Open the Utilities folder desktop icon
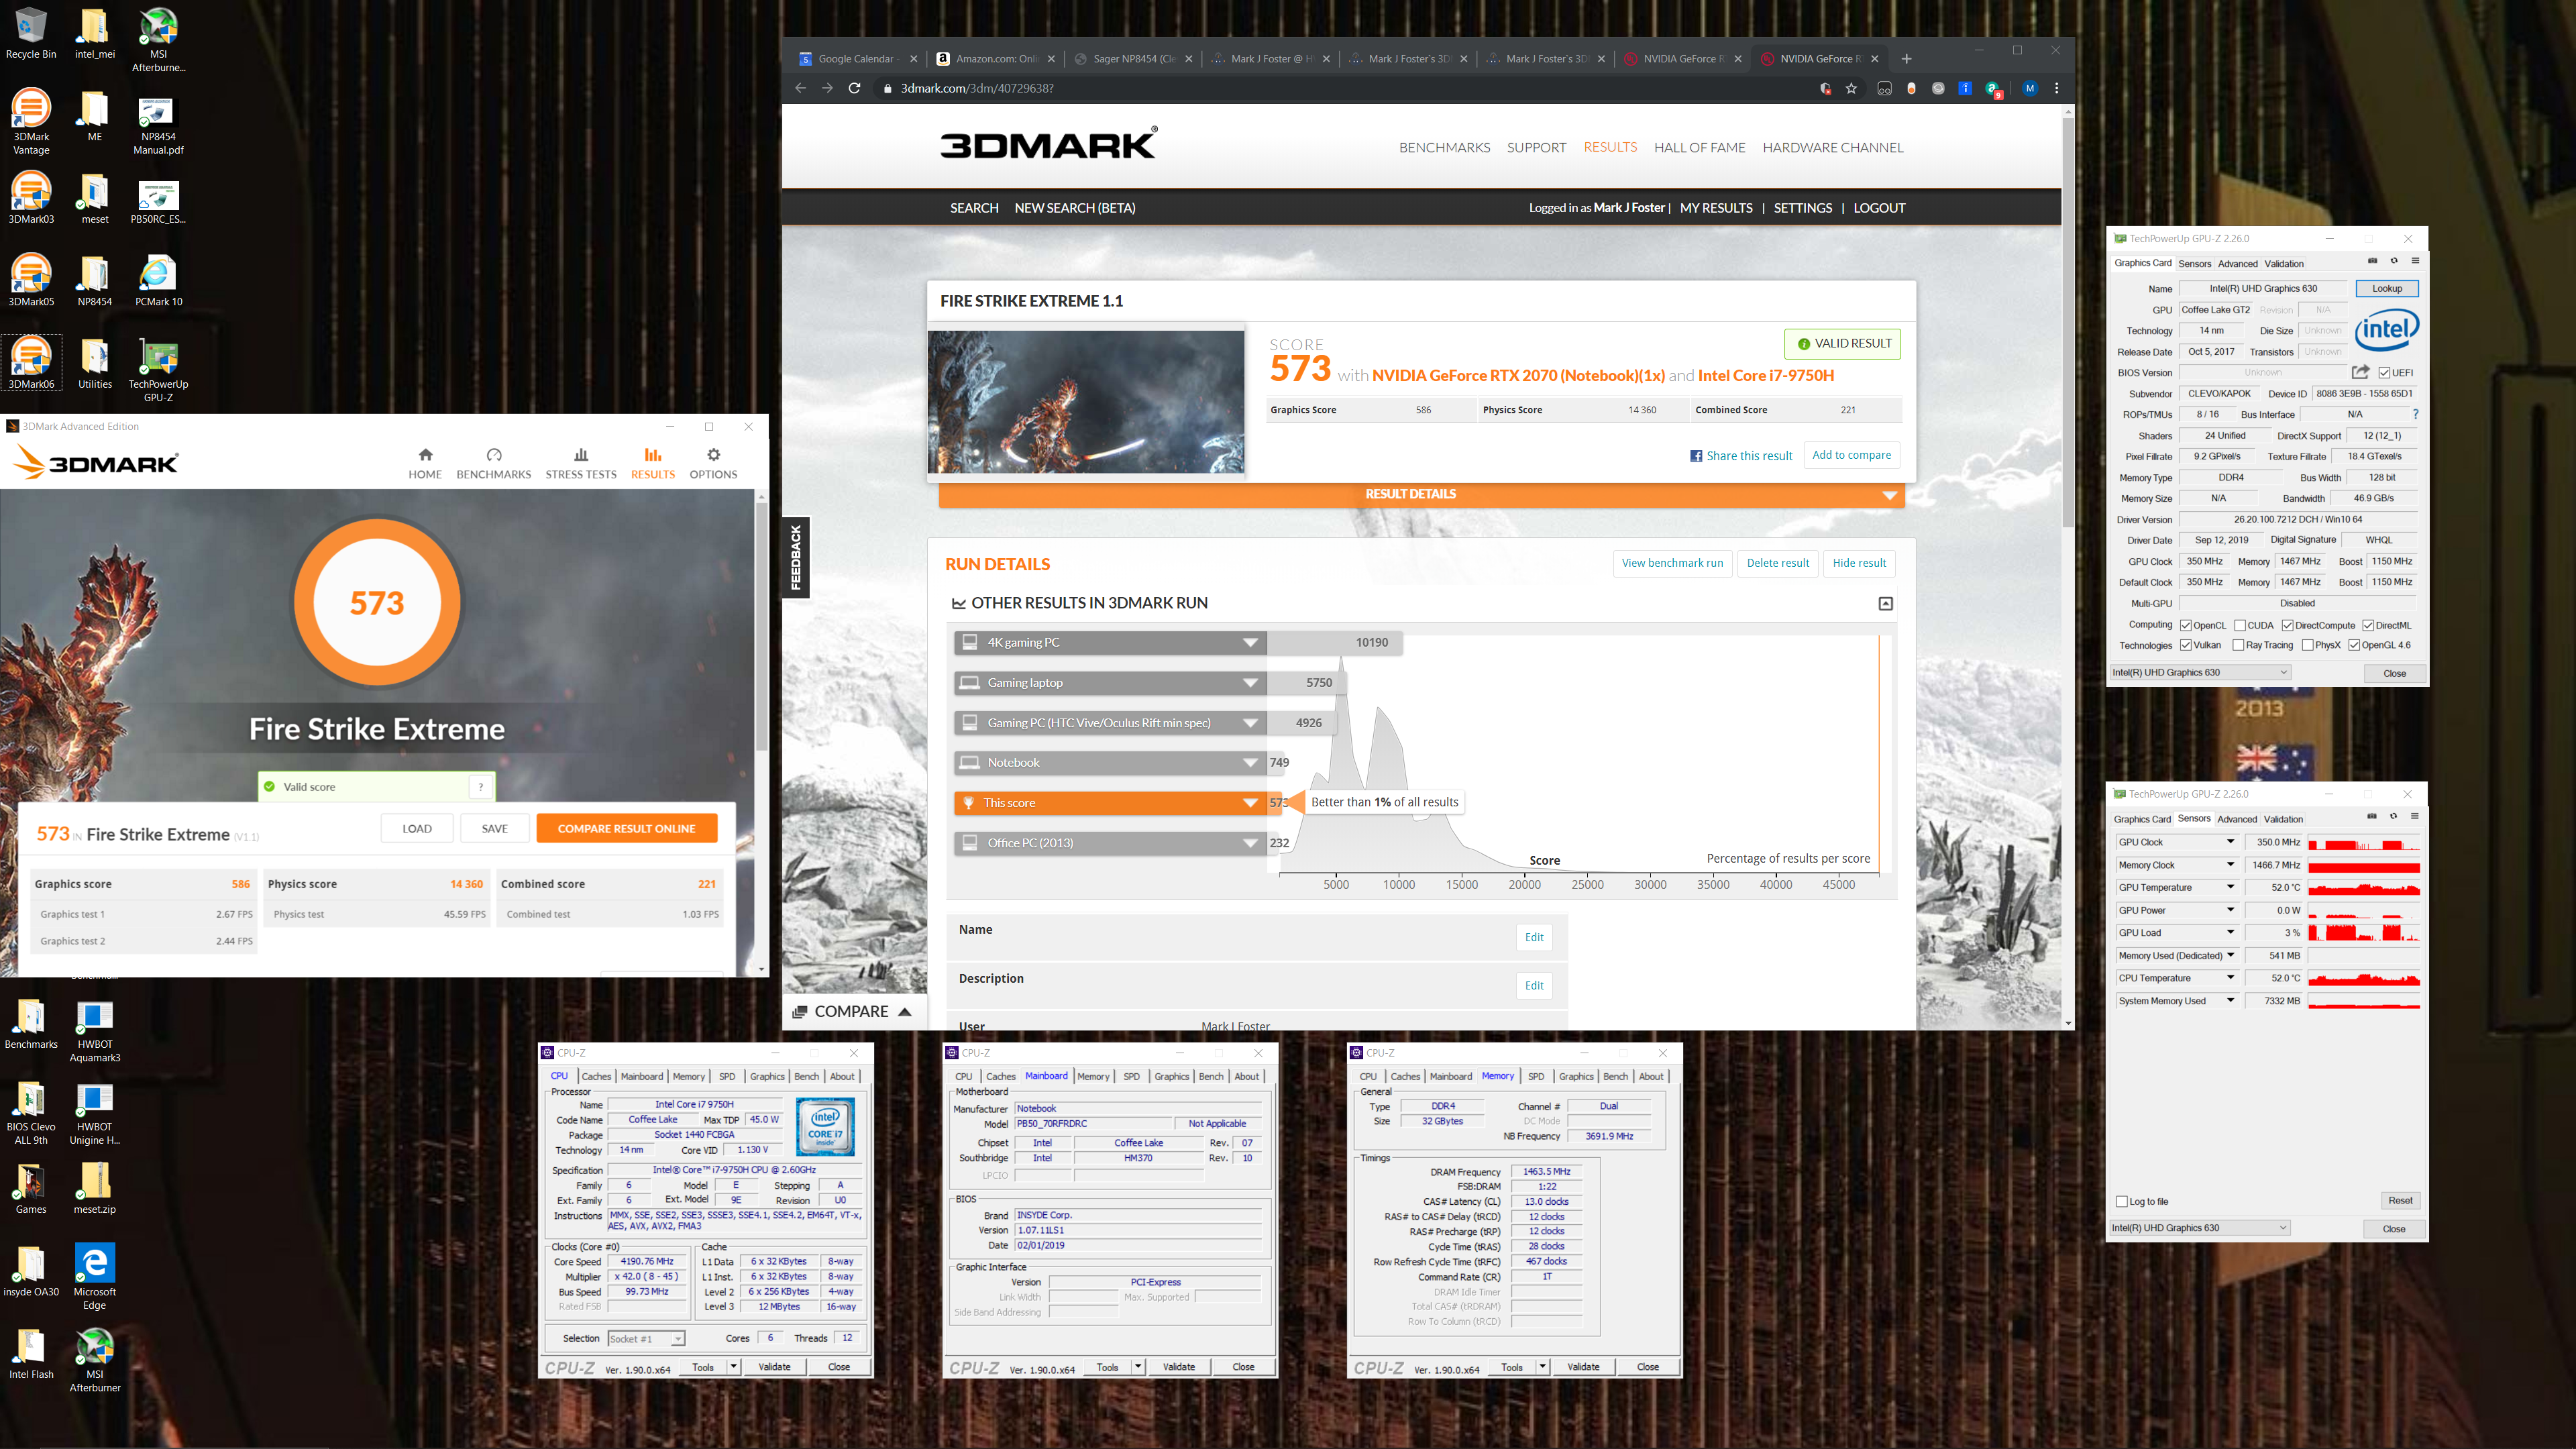This screenshot has width=2576, height=1449. coord(95,363)
